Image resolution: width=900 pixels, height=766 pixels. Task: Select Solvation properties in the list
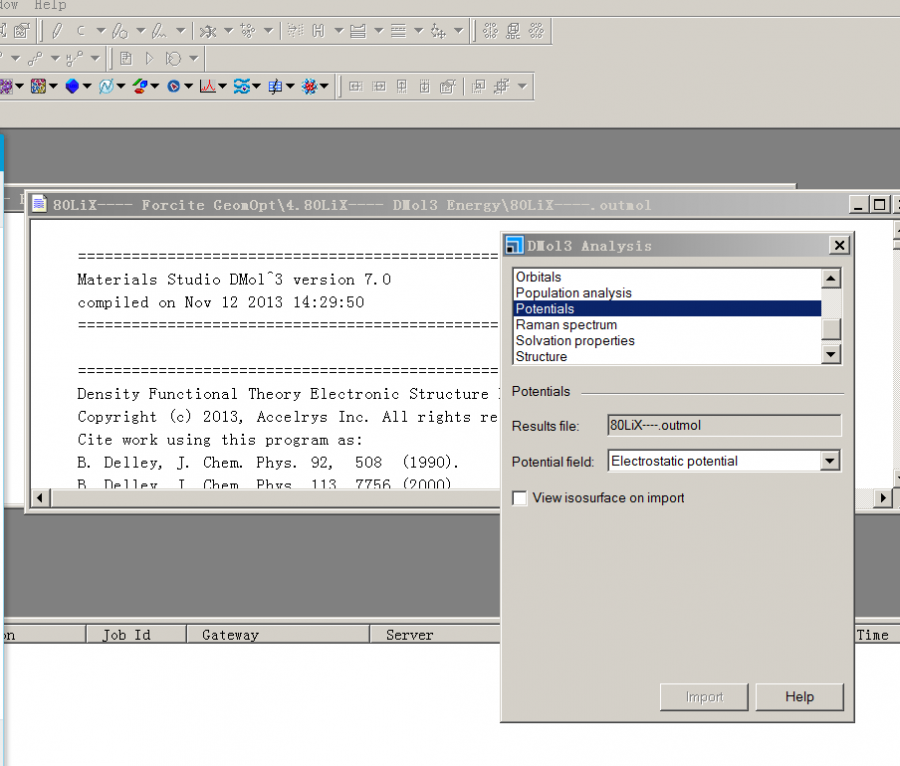click(x=667, y=340)
